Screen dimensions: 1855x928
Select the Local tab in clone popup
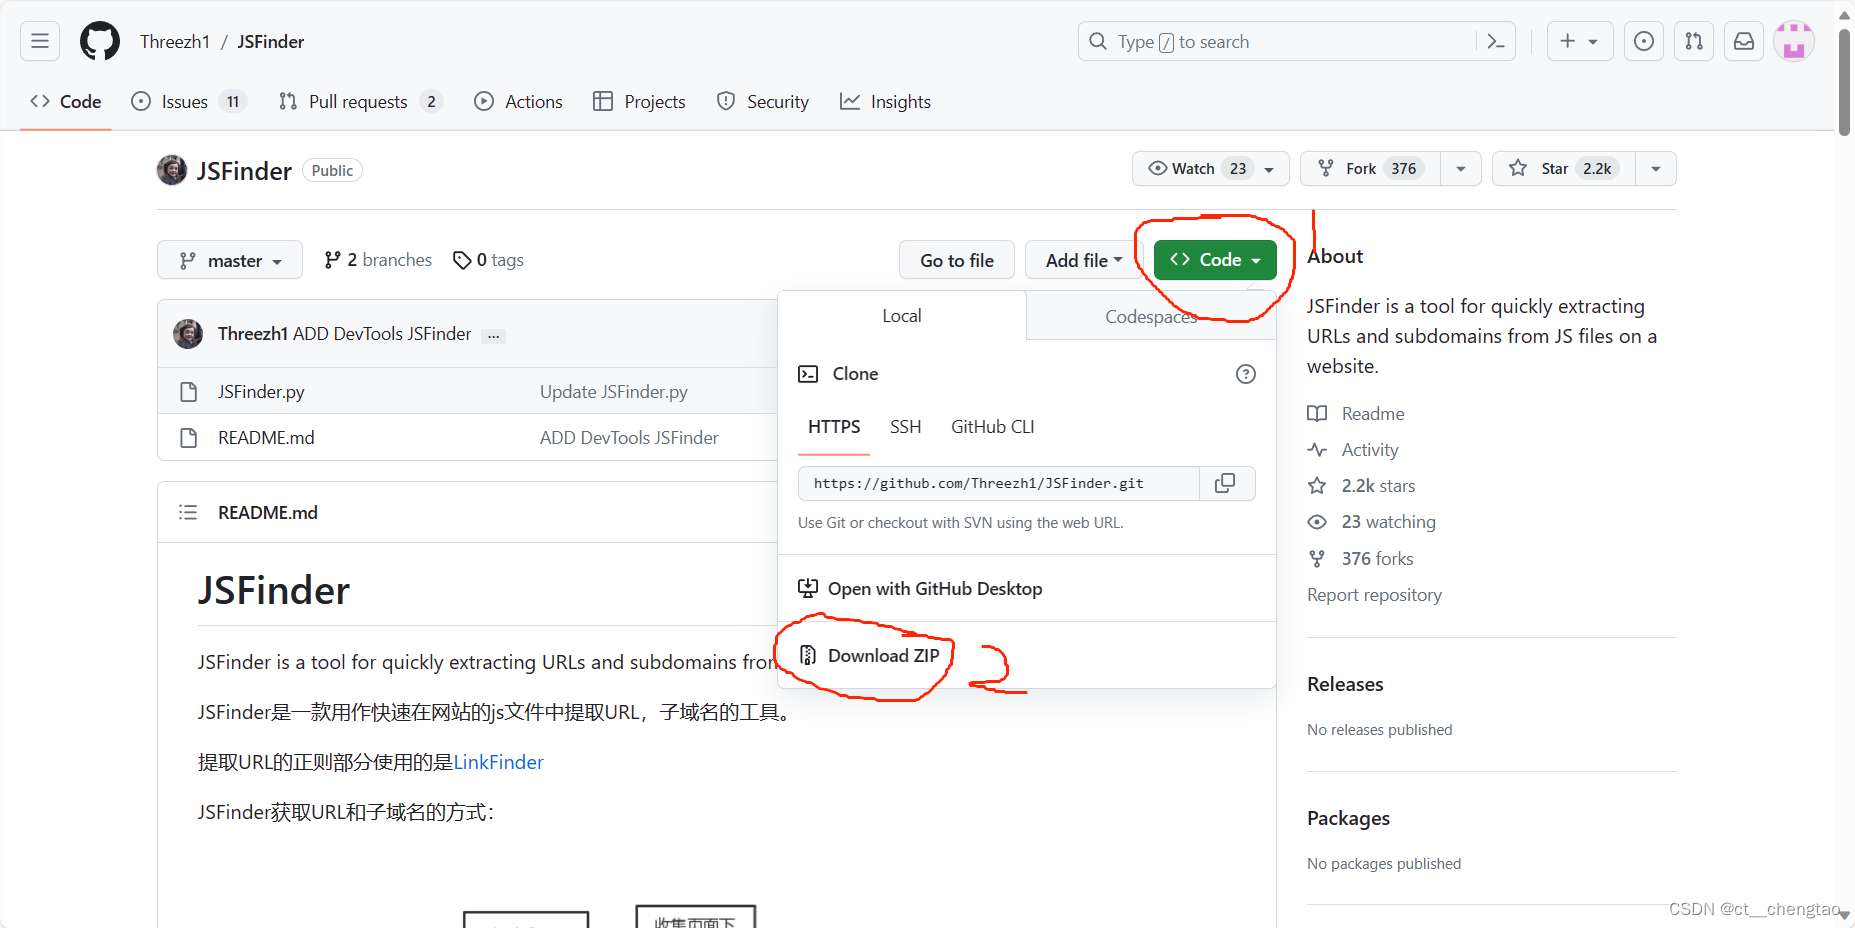[902, 316]
